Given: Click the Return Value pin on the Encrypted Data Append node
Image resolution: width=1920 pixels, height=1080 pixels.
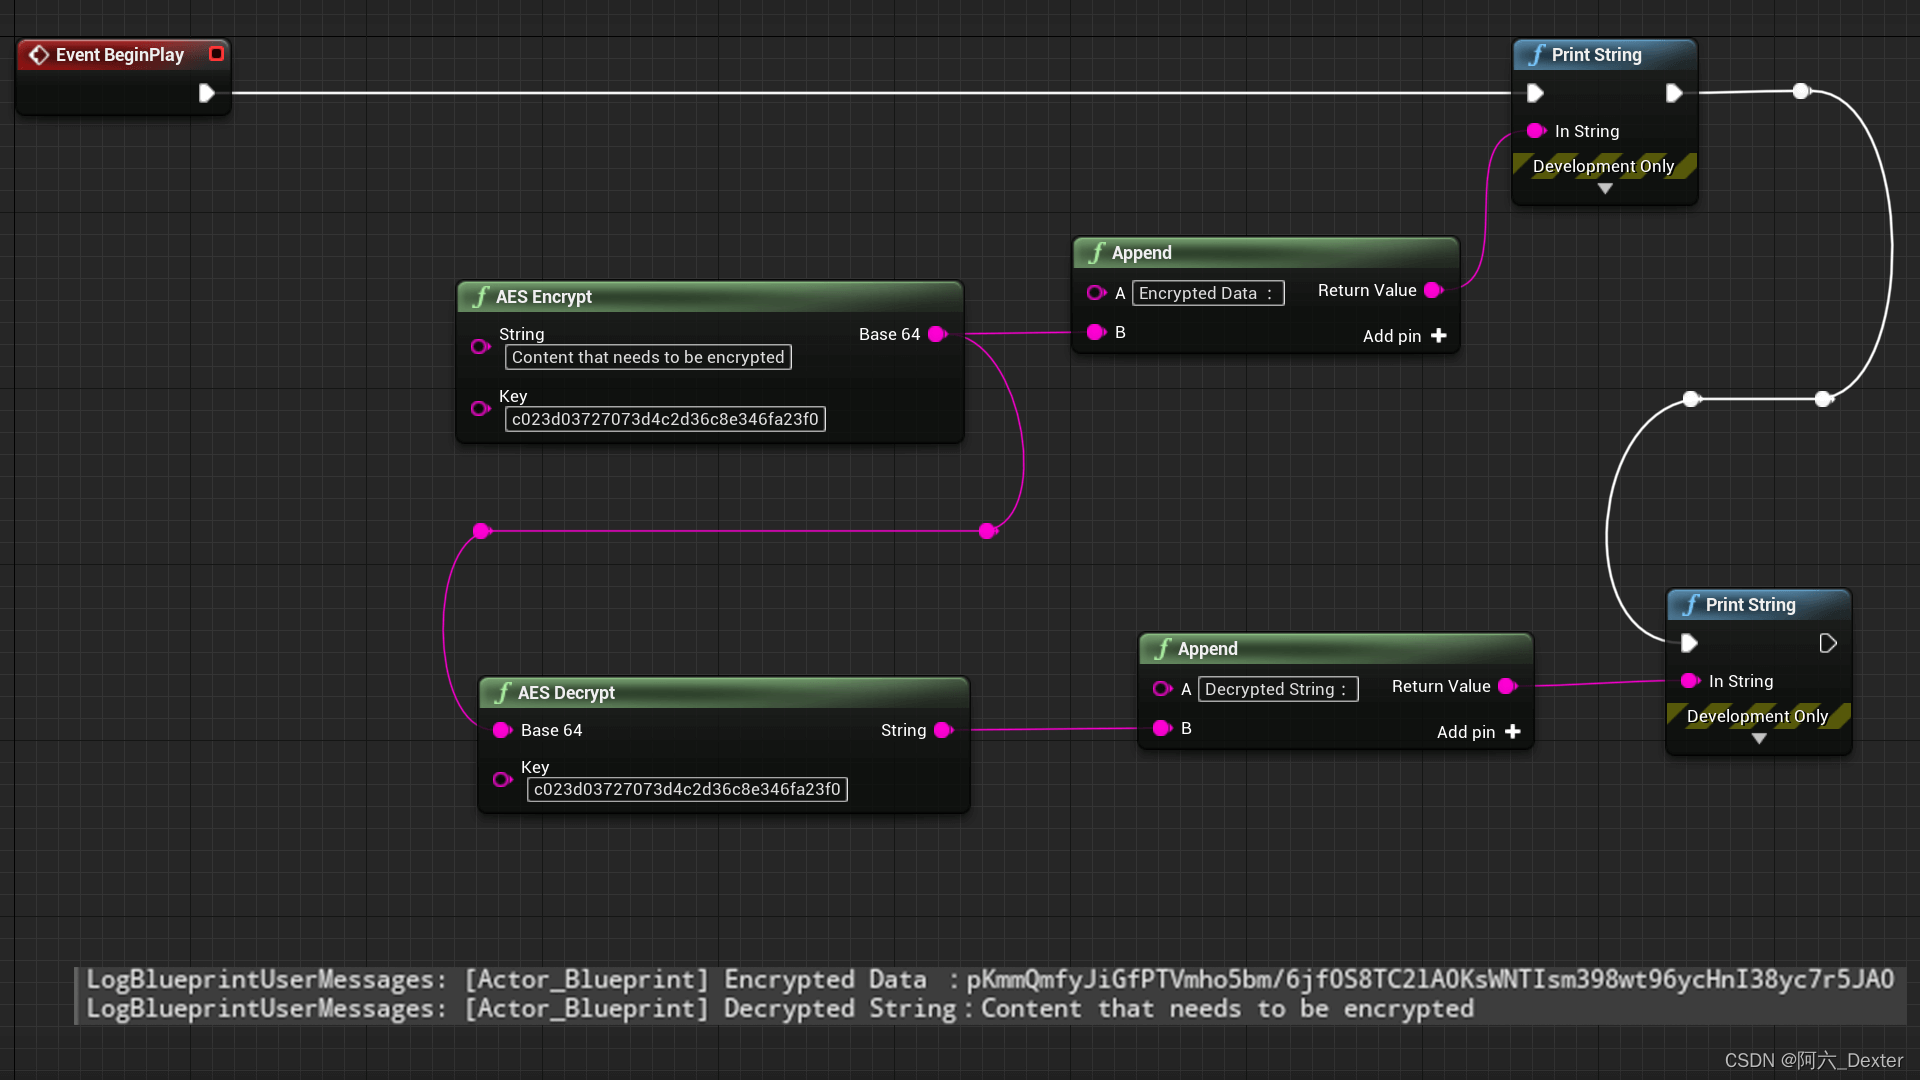Looking at the screenshot, I should click(x=1433, y=290).
